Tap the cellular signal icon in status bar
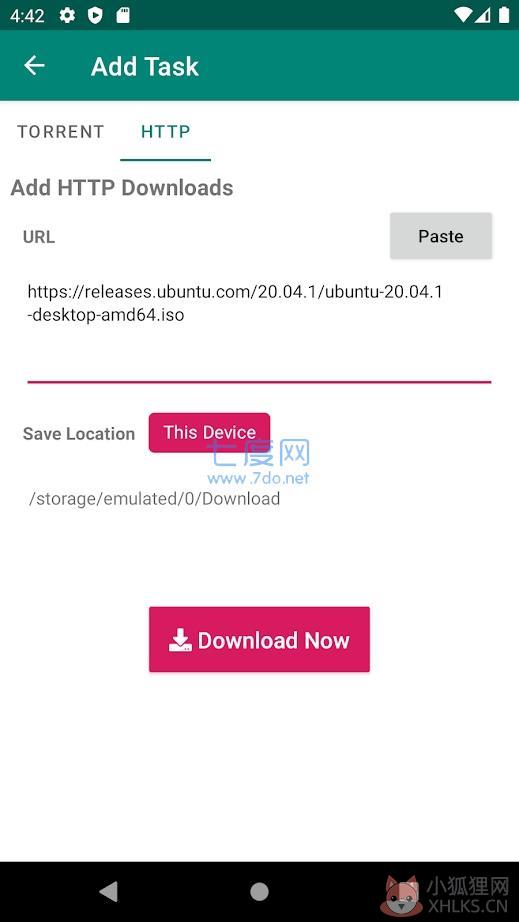The width and height of the screenshot is (519, 922). click(483, 15)
